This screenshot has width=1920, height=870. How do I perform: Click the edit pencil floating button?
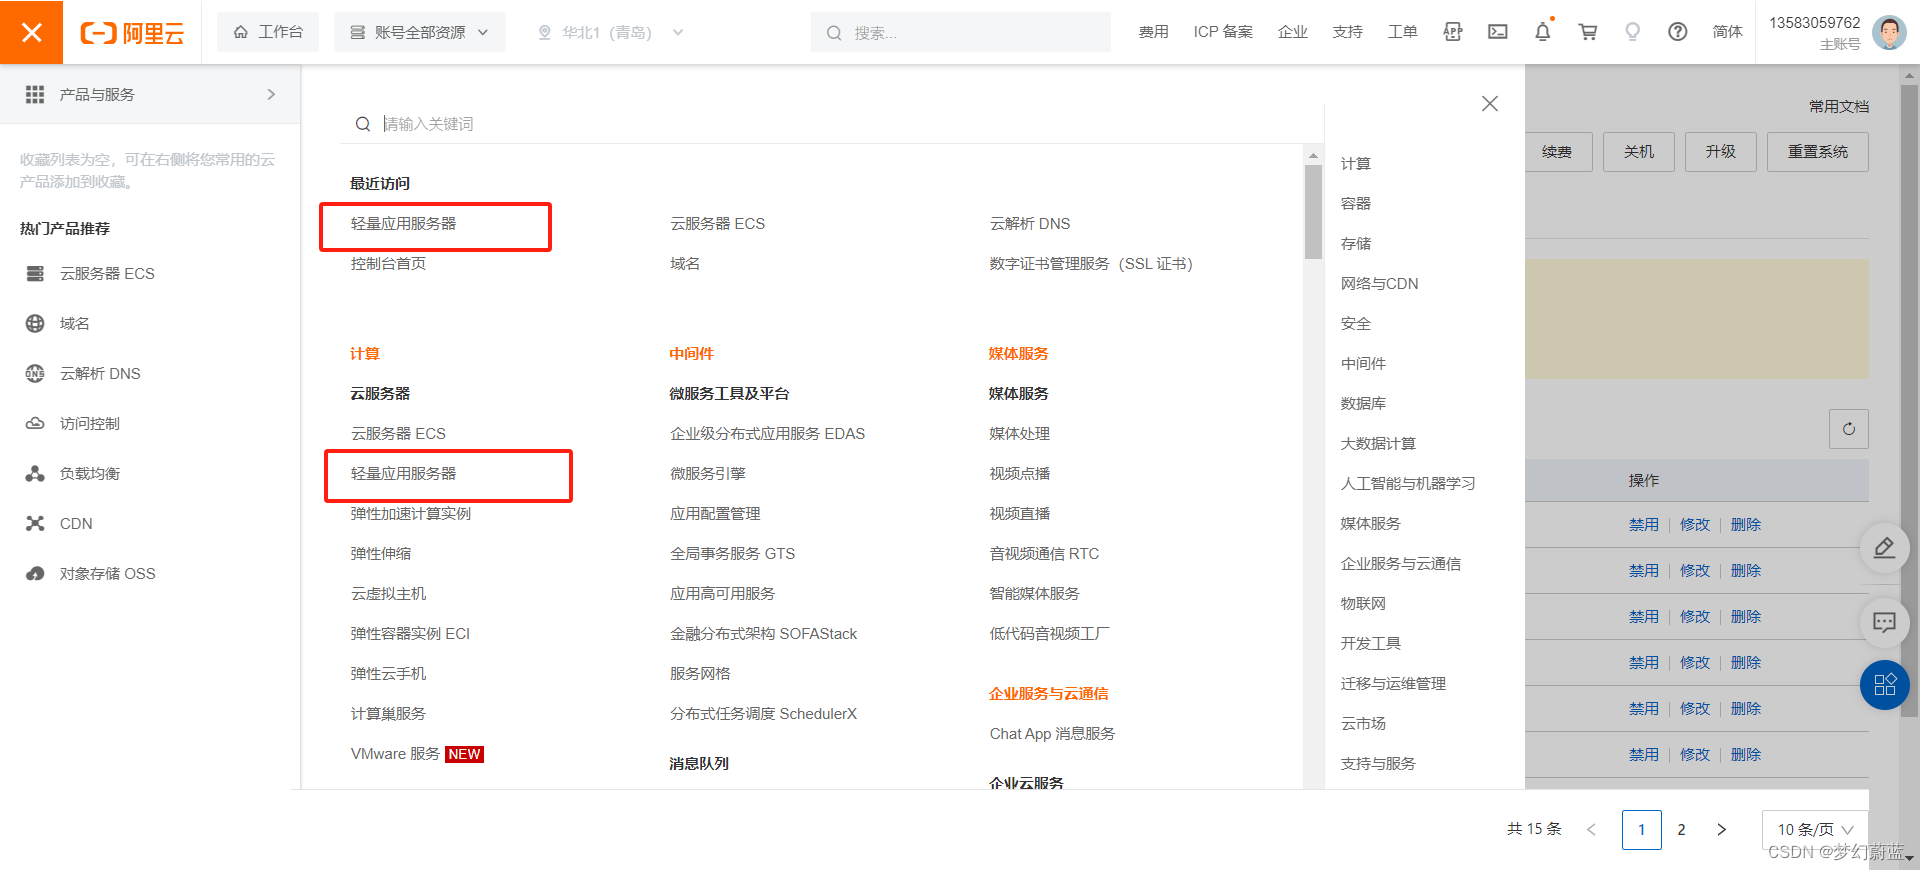tap(1885, 548)
